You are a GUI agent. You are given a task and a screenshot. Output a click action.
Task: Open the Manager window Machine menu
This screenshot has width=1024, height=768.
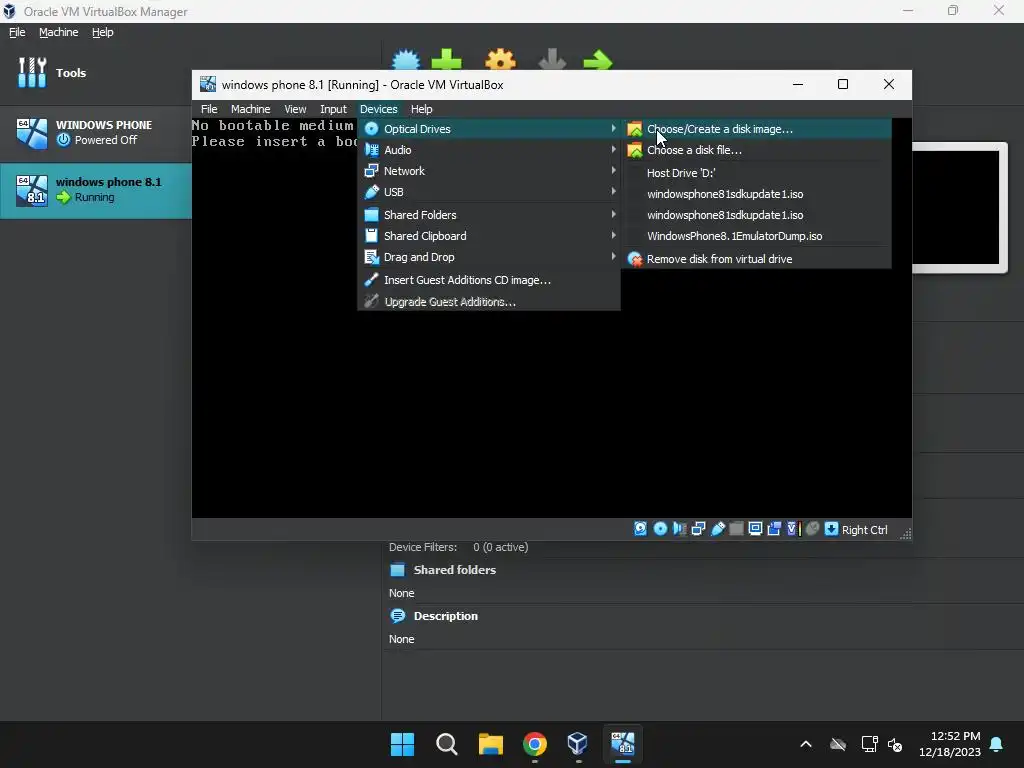tap(59, 32)
